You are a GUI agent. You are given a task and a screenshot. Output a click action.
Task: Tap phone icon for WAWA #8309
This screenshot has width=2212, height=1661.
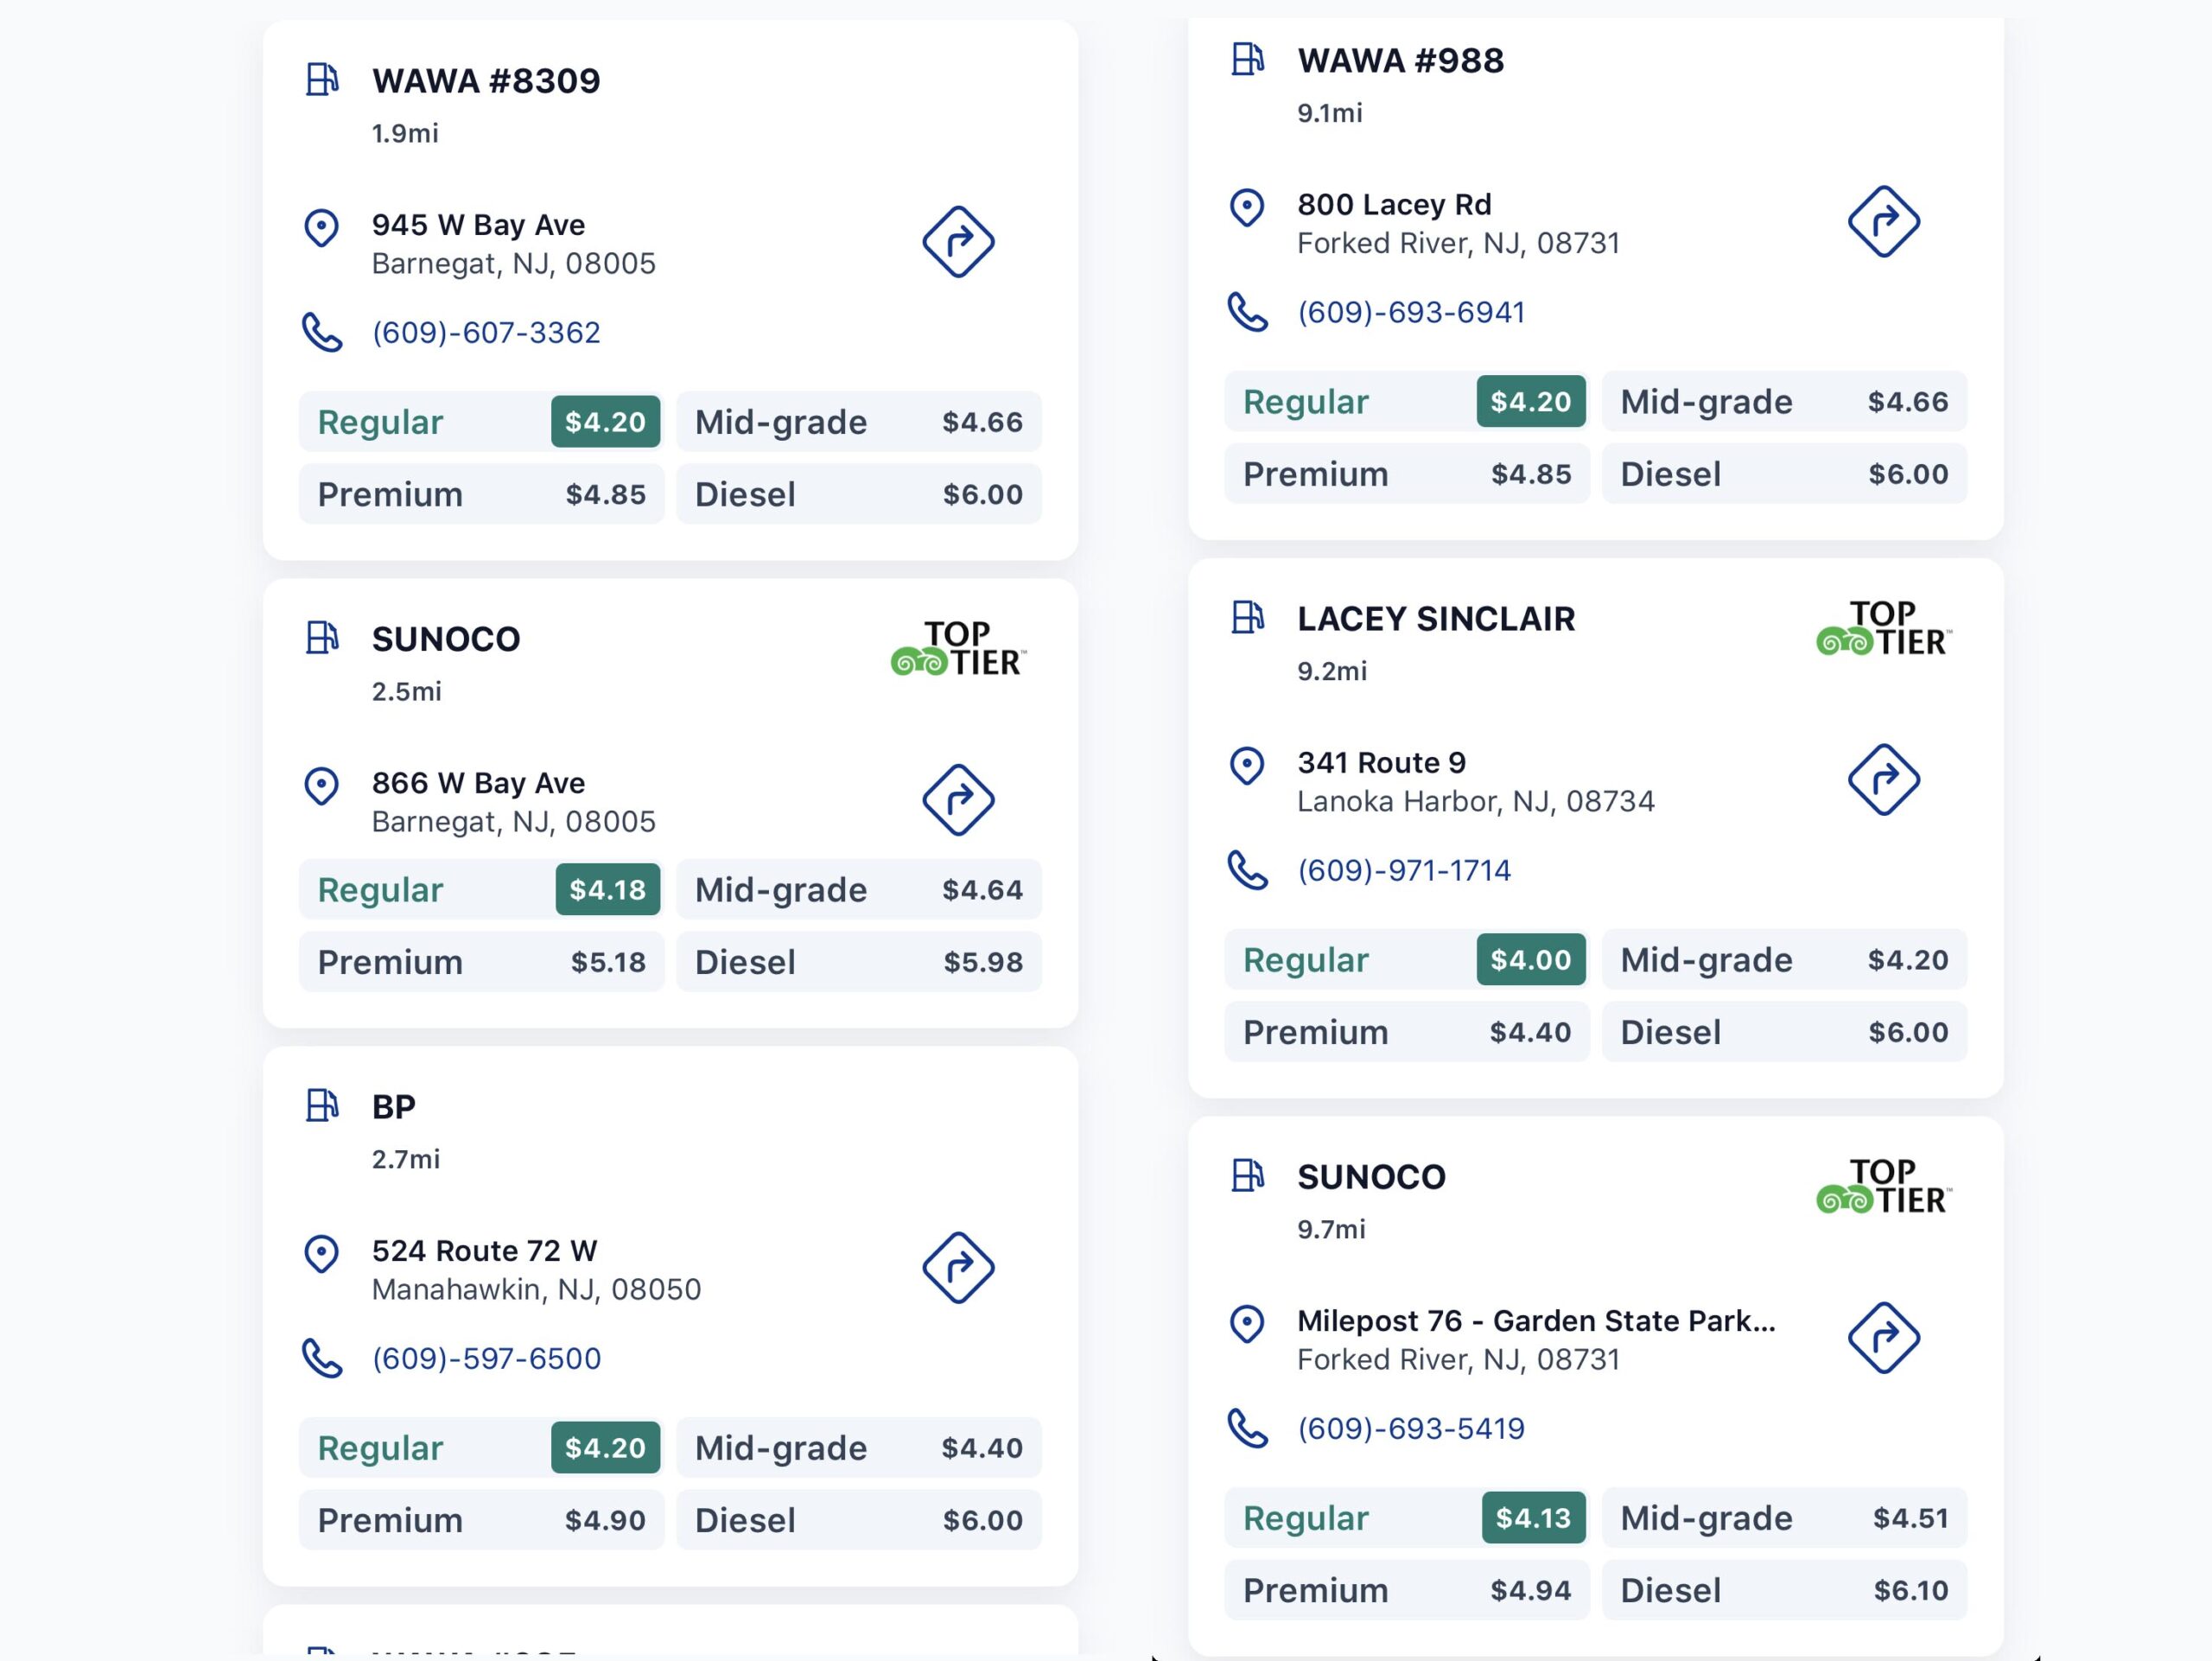[x=322, y=333]
